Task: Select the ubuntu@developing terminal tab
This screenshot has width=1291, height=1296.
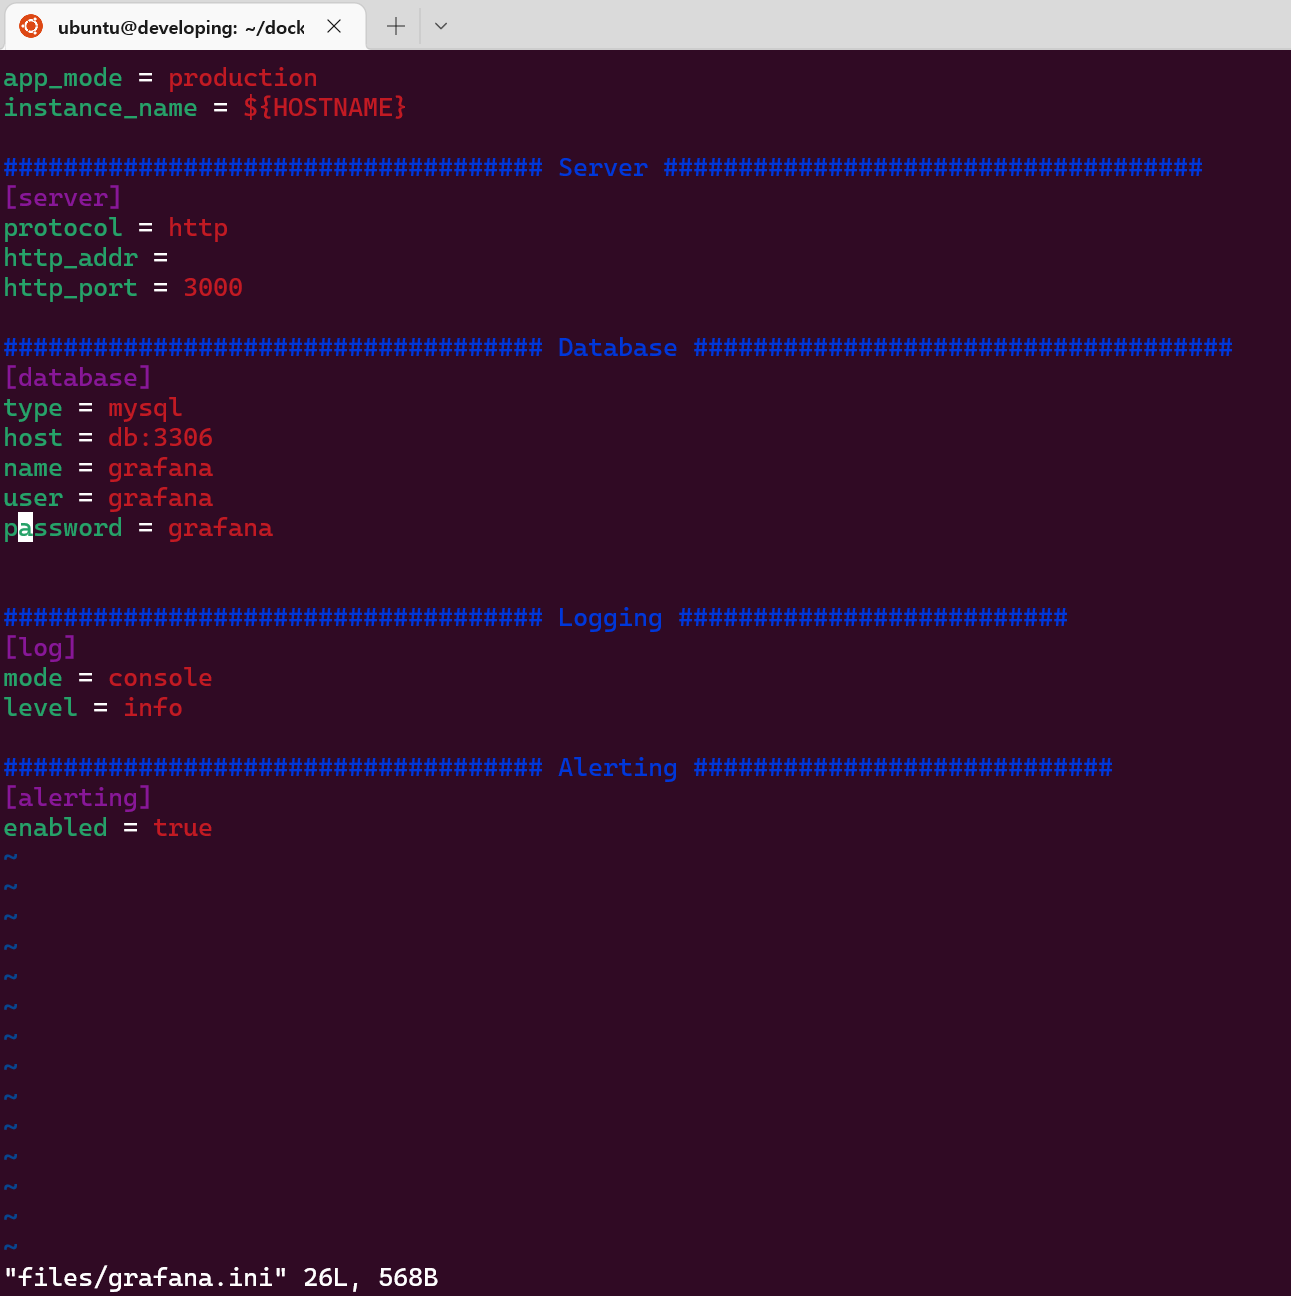Action: coord(185,27)
